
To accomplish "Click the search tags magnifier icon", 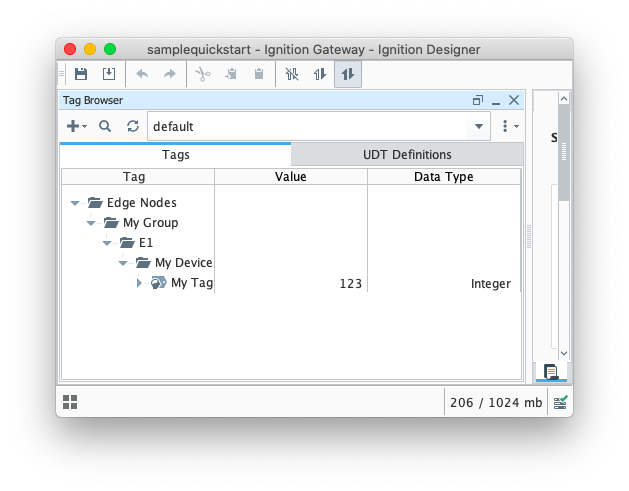I will tap(105, 126).
